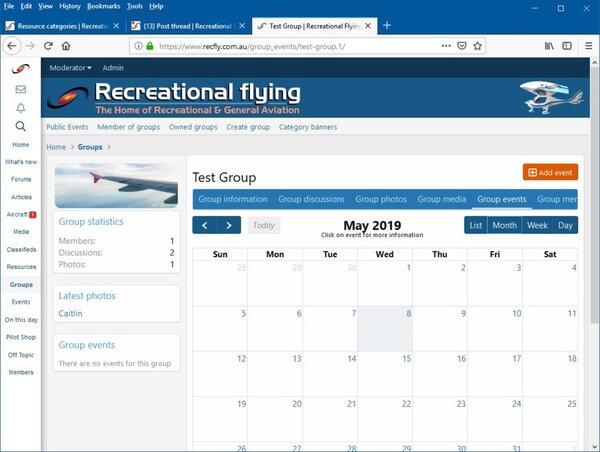Switch calendar to List view
The width and height of the screenshot is (600, 452).
(x=476, y=225)
